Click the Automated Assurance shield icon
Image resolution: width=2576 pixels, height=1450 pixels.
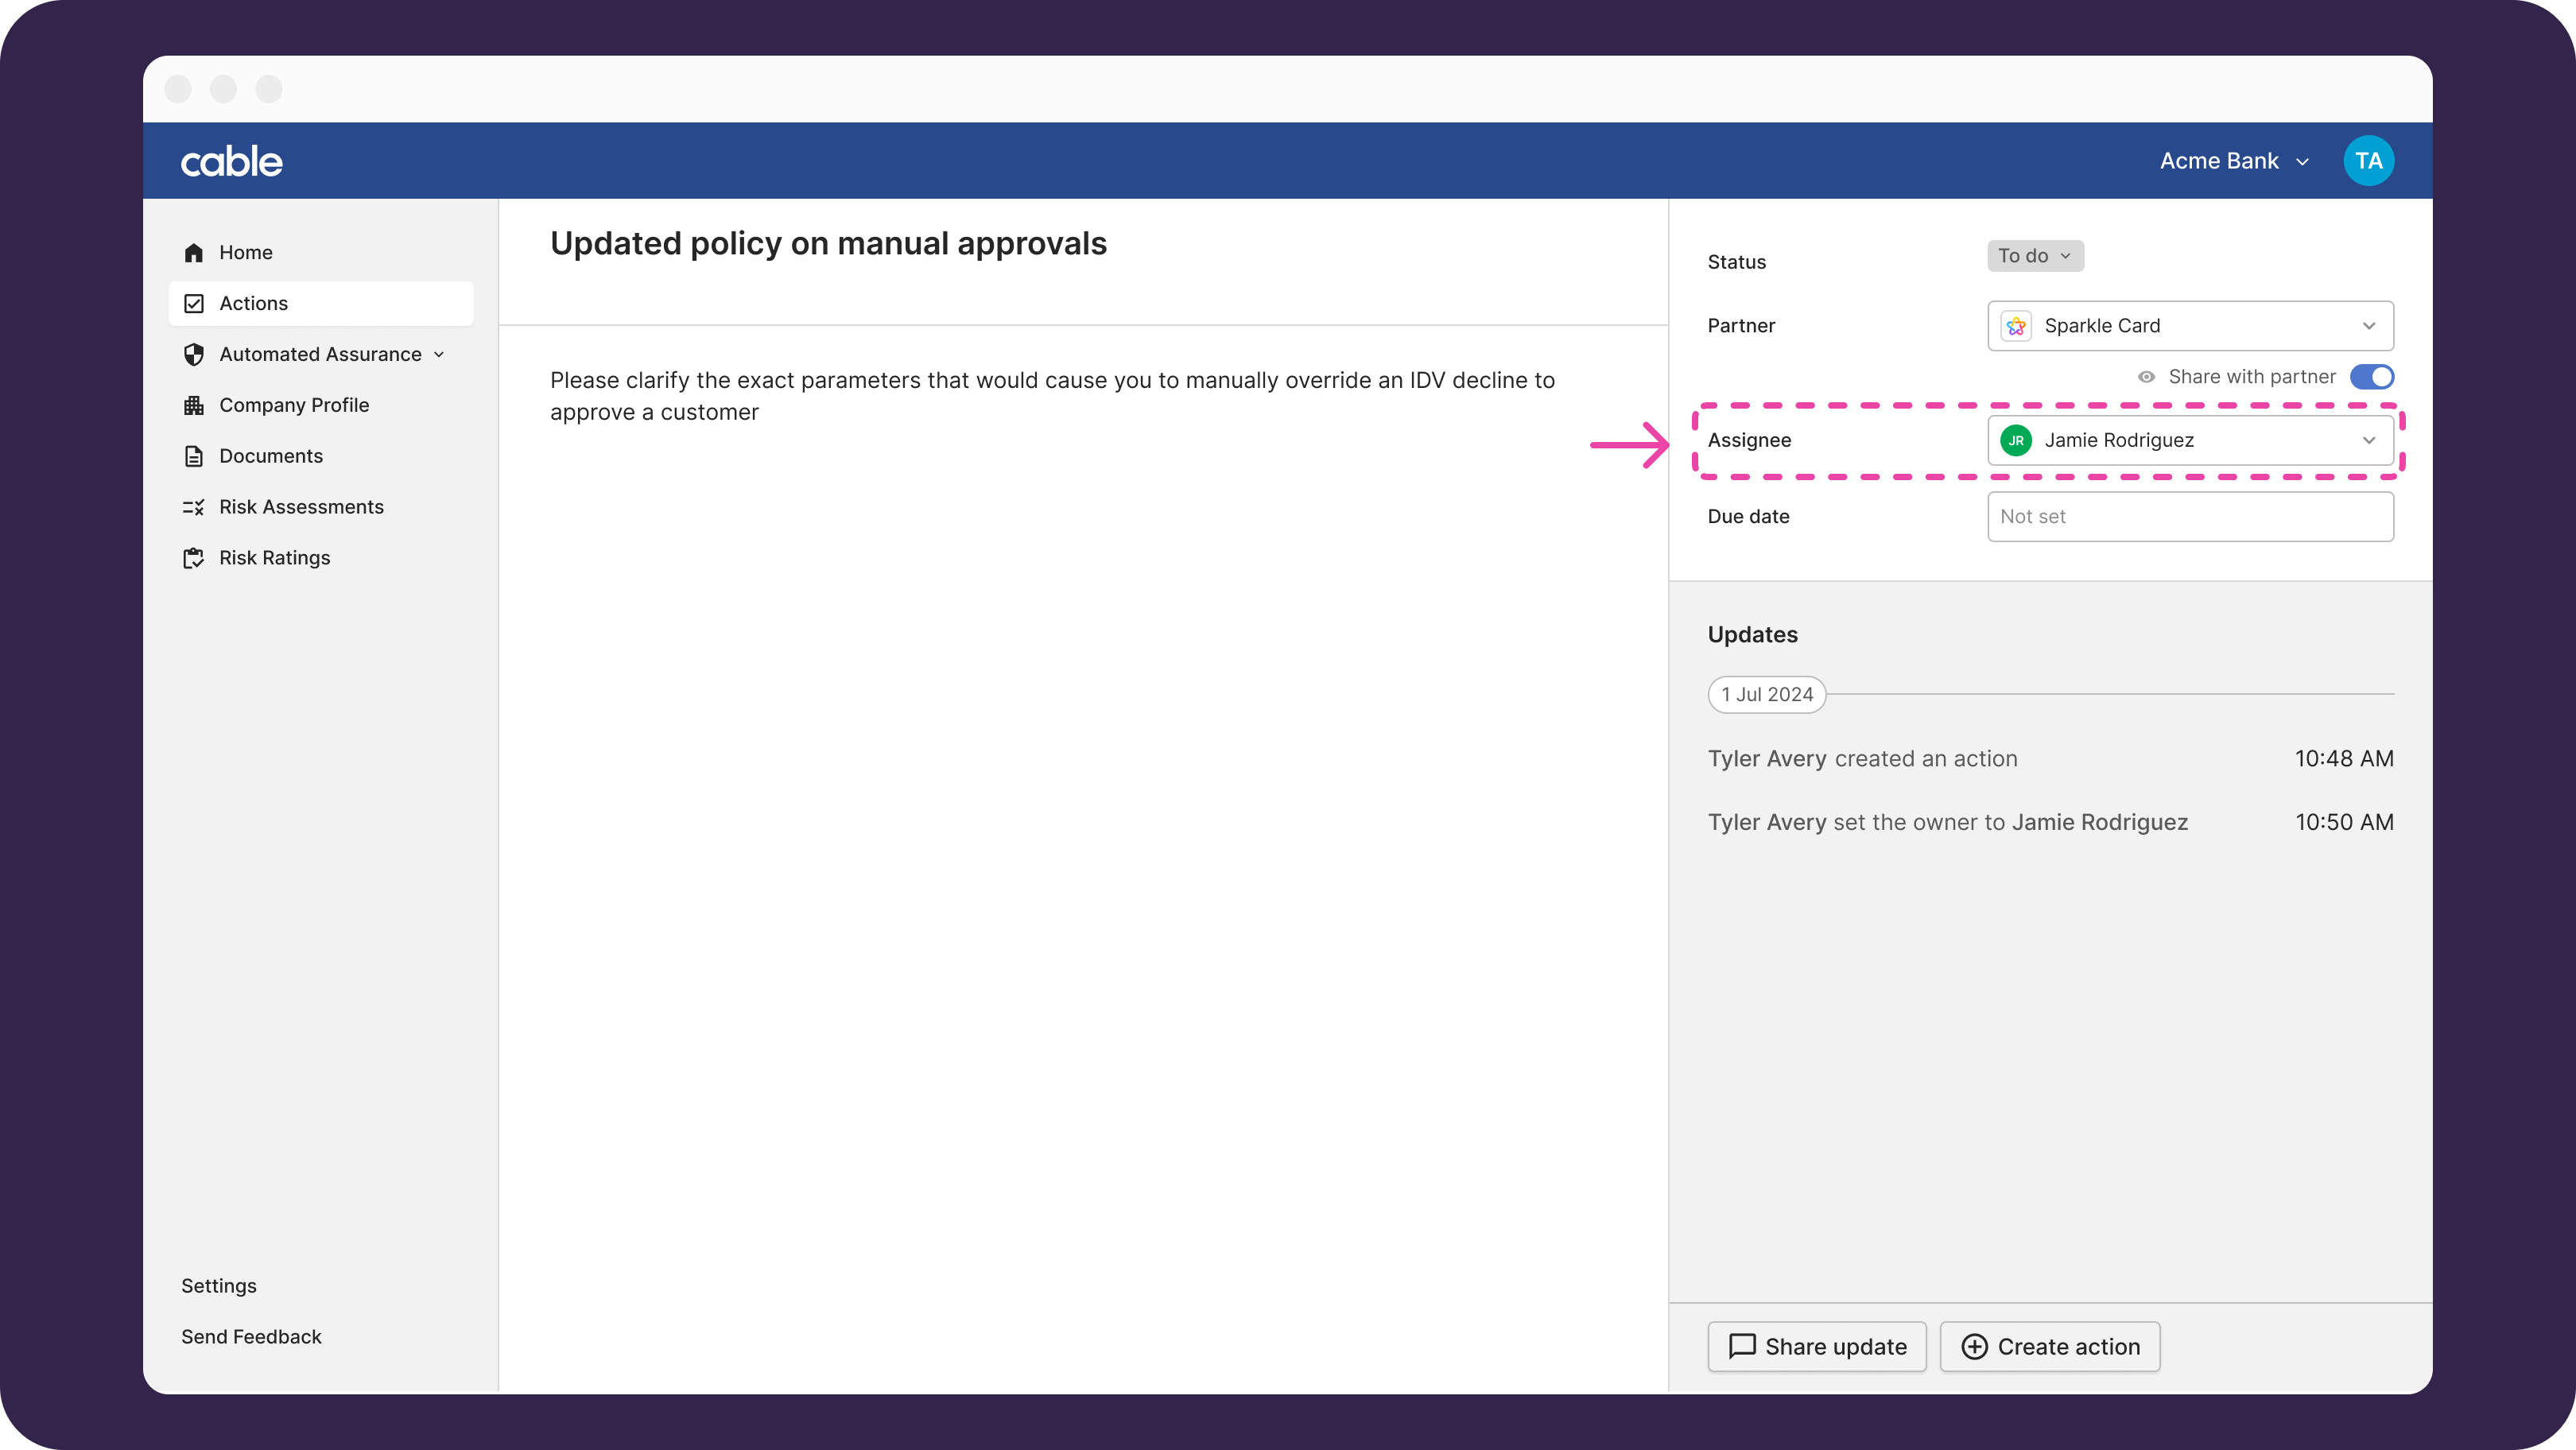coord(194,355)
